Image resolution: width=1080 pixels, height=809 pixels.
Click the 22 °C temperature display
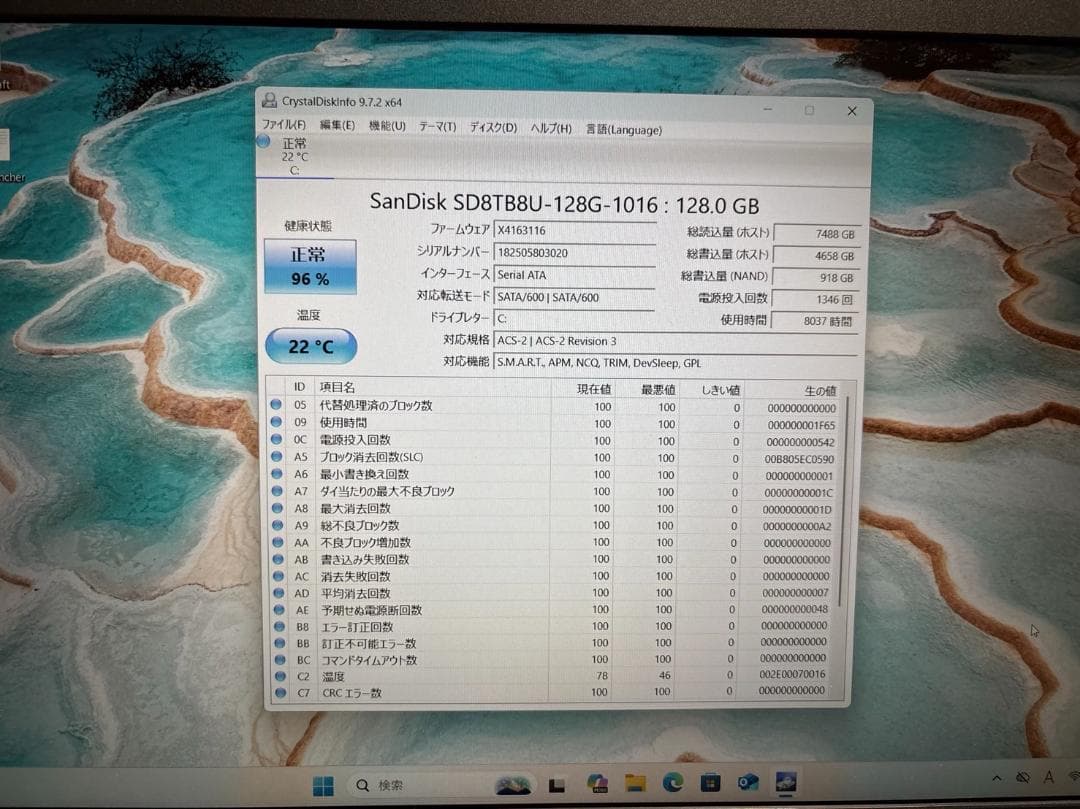(310, 345)
